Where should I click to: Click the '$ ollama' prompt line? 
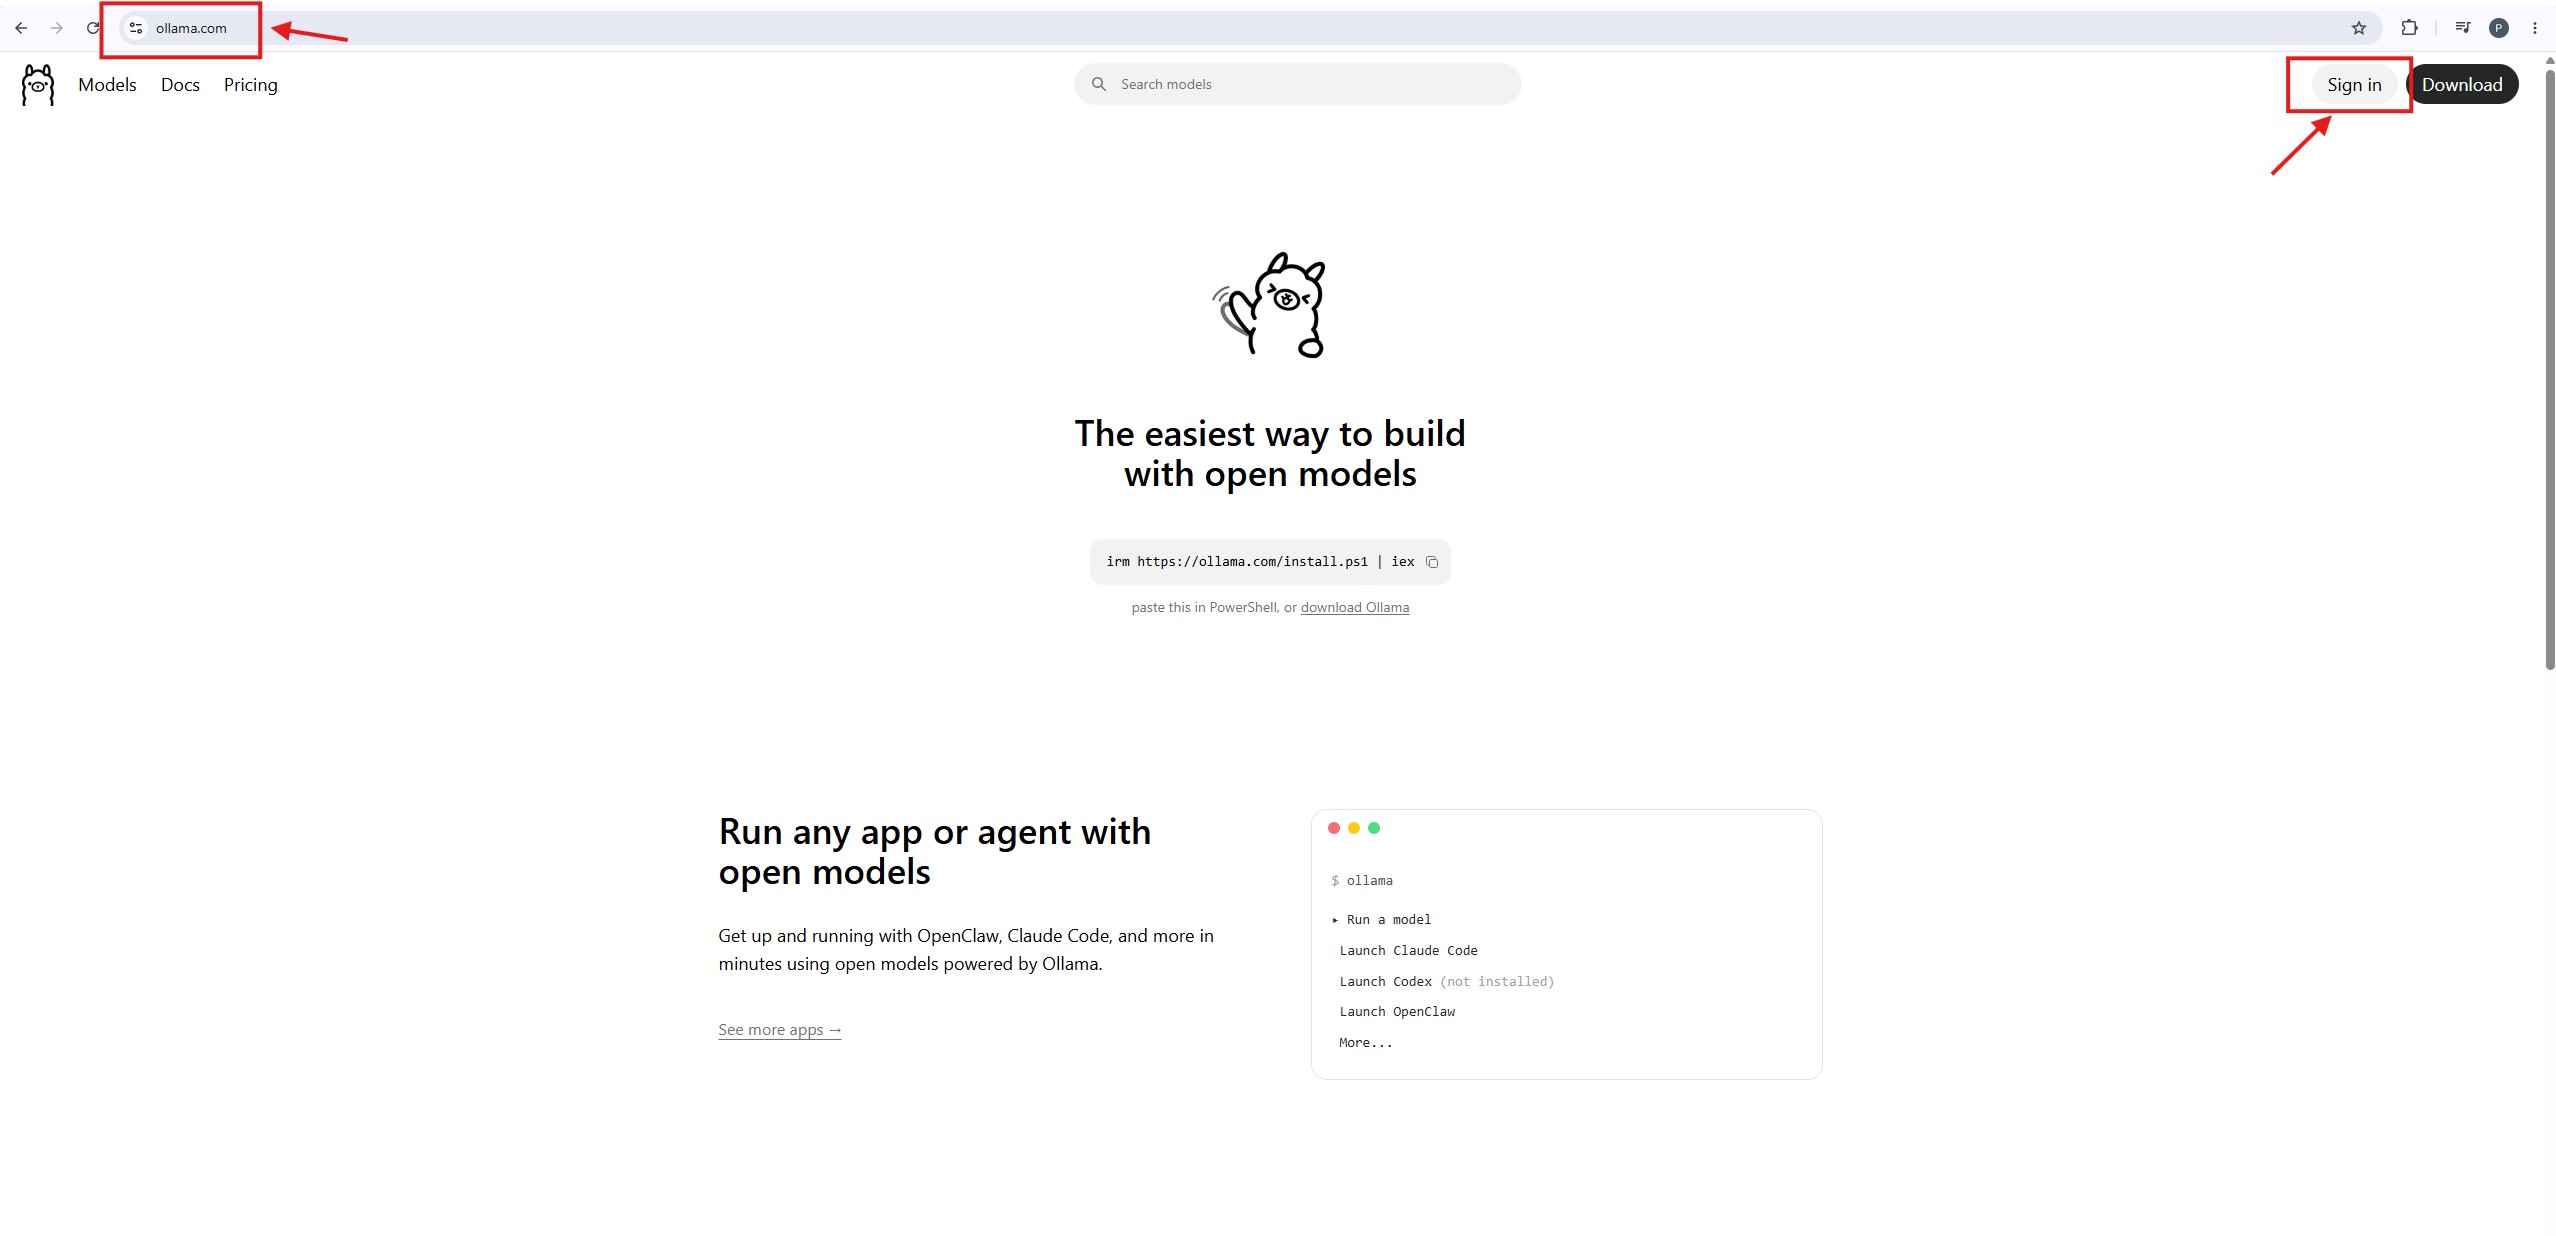coord(1361,881)
